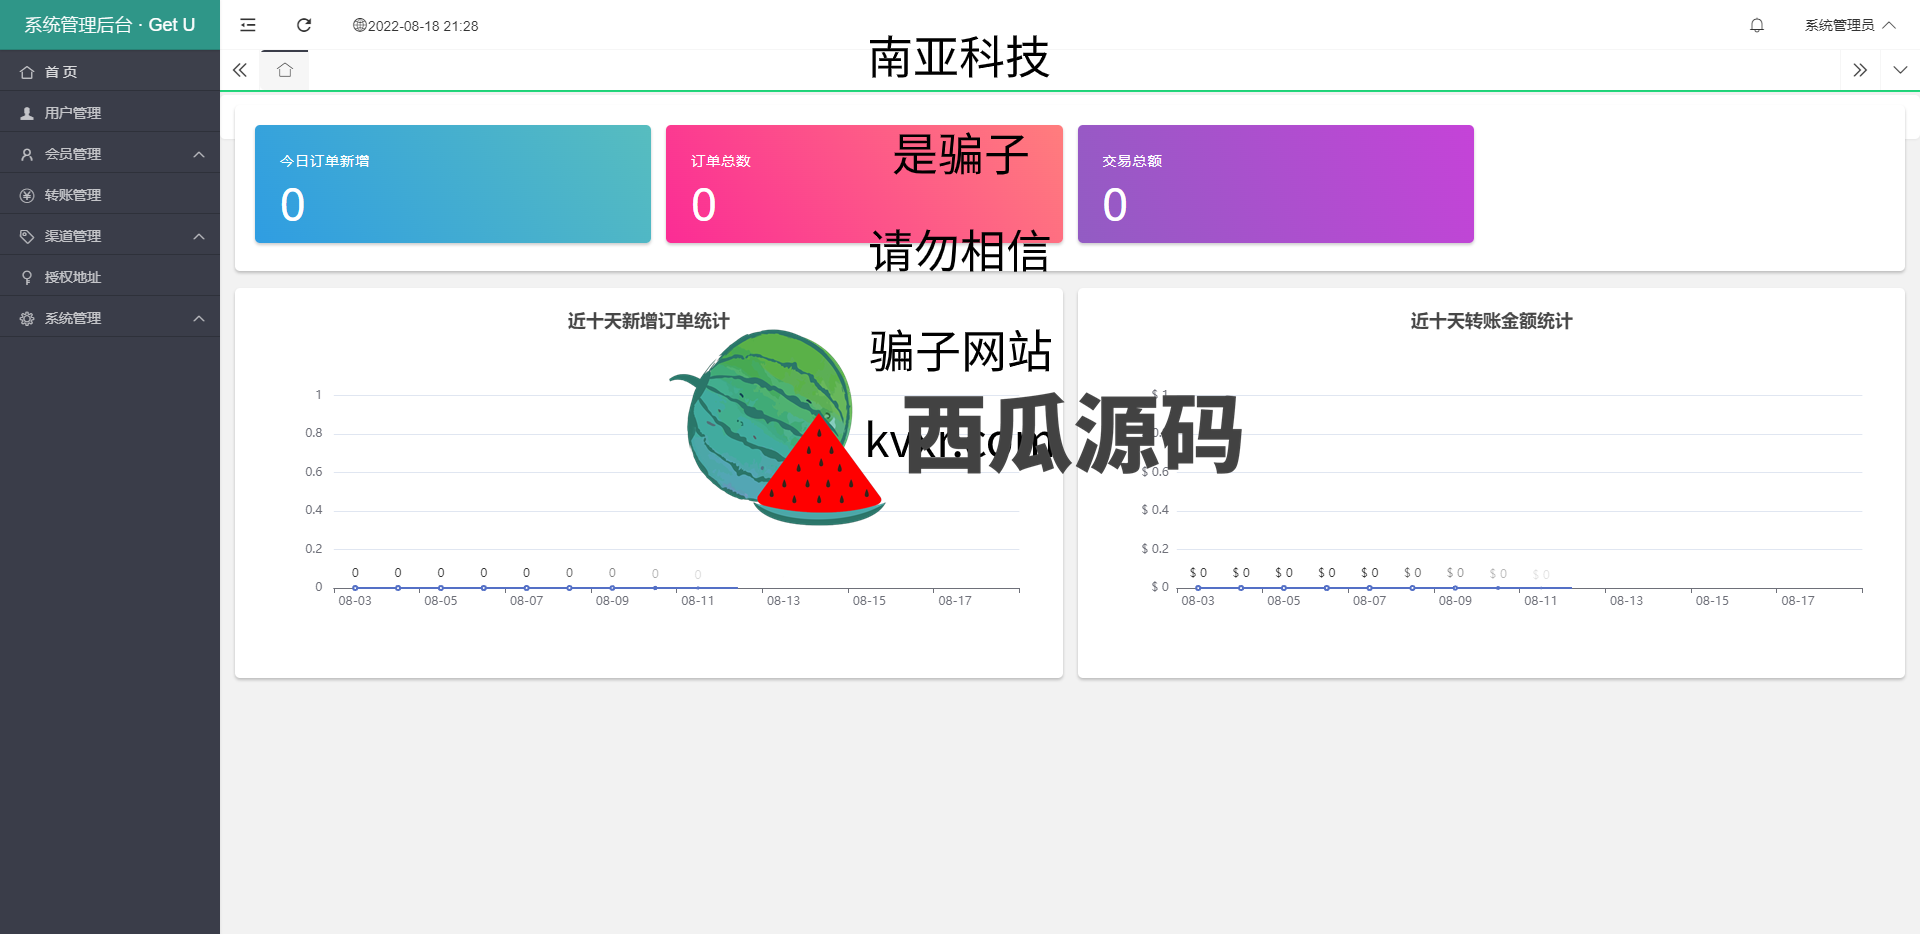This screenshot has width=1920, height=934.
Task: Open 用户管理 menu item
Action: coord(110,112)
